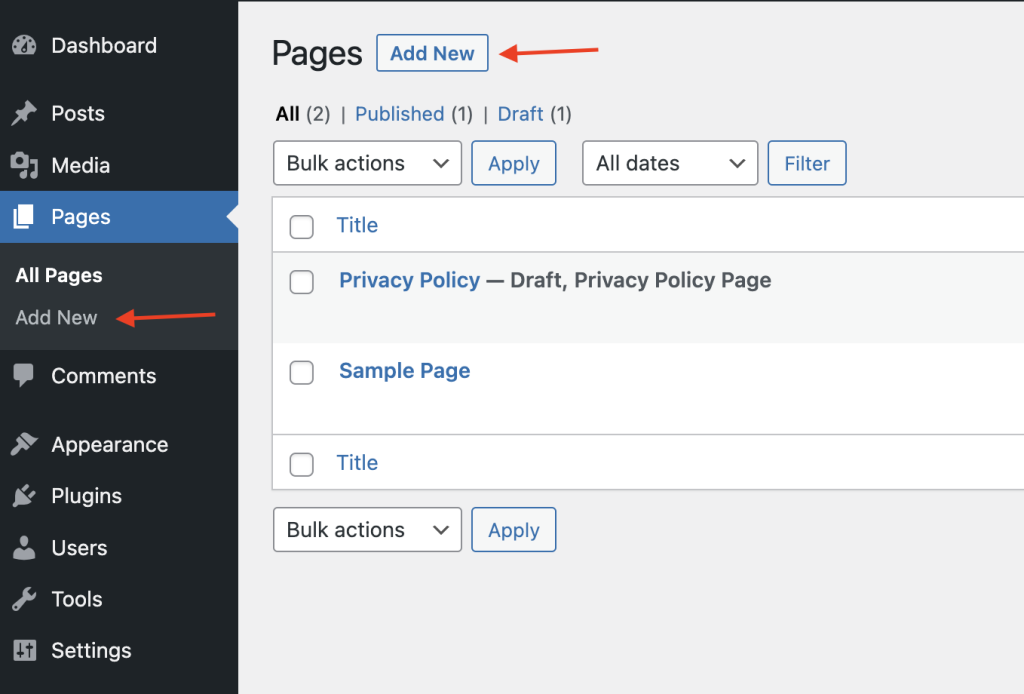Expand the bottom Bulk actions dropdown
This screenshot has width=1024, height=694.
(367, 529)
